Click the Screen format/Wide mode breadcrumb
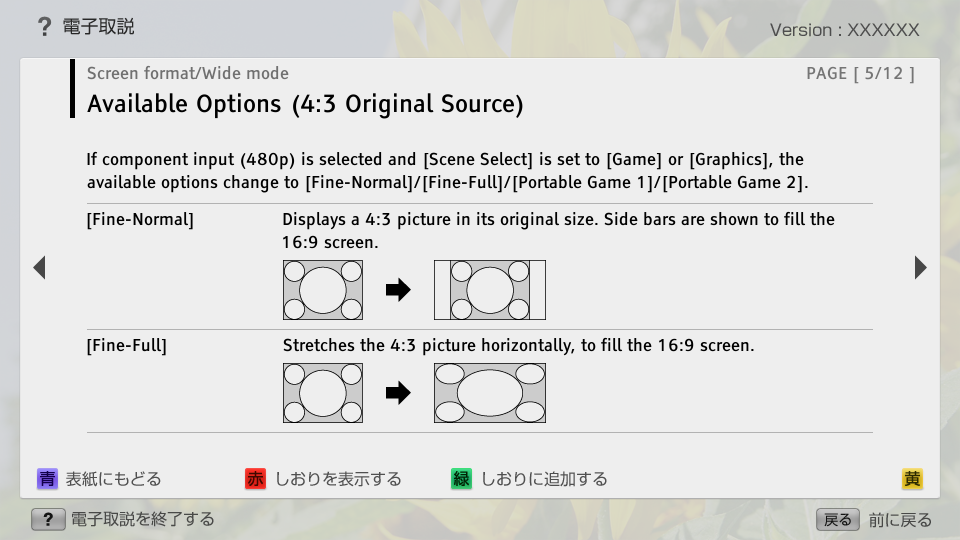Screen dimensions: 960x540 click(188, 73)
